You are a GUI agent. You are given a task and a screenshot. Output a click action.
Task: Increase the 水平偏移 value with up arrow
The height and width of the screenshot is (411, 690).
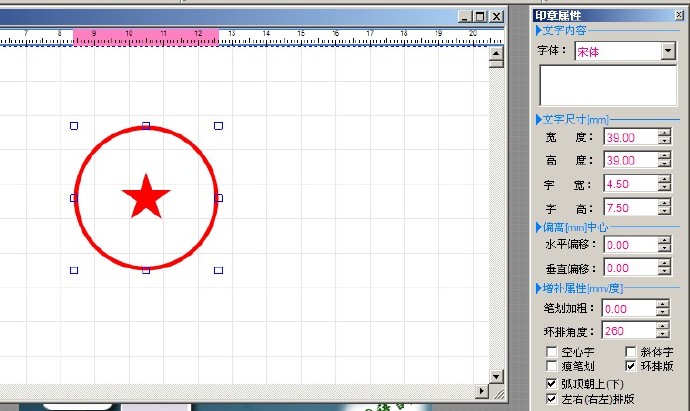[664, 240]
